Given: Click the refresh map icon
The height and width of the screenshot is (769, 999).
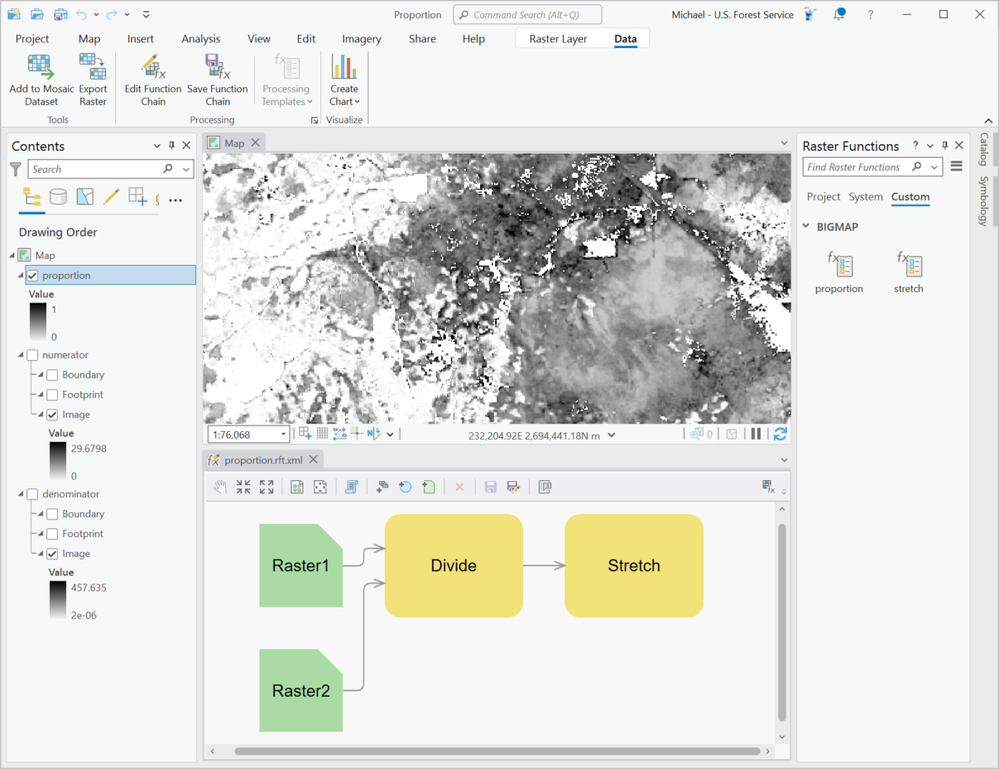Looking at the screenshot, I should point(780,434).
